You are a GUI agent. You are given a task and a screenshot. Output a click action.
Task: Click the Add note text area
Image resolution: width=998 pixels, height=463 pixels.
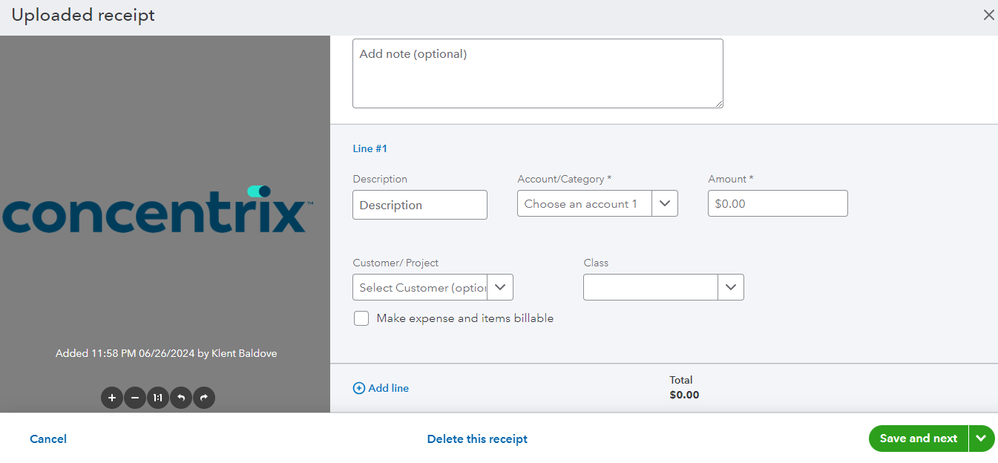(537, 73)
